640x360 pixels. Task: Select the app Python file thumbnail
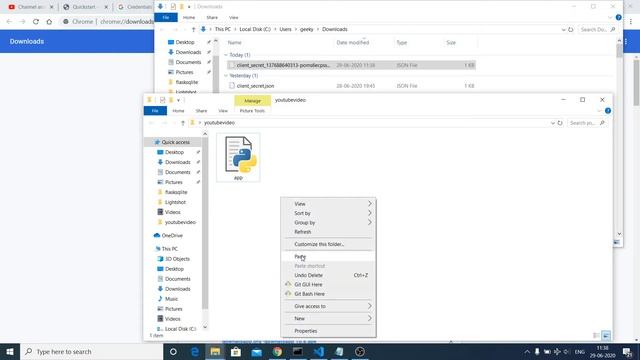[238, 158]
